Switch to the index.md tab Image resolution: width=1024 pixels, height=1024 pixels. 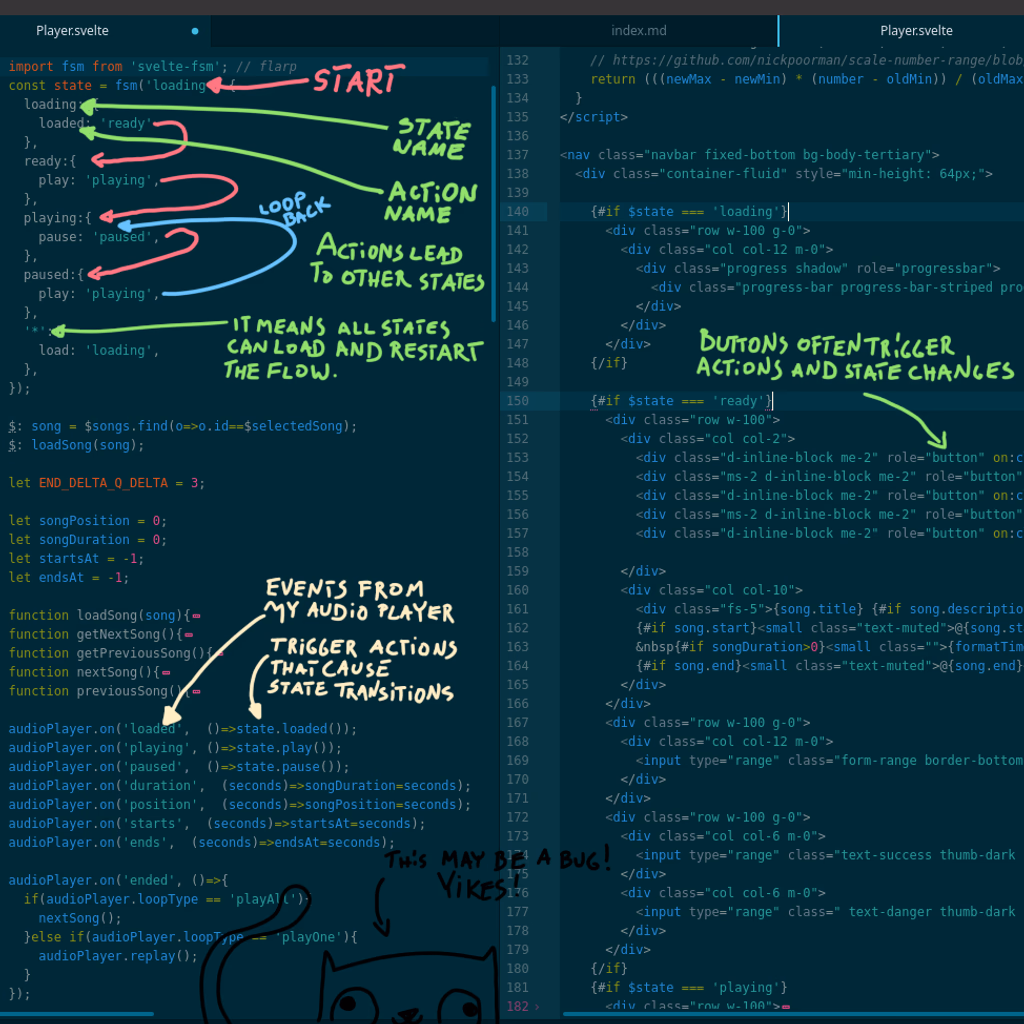coord(638,31)
